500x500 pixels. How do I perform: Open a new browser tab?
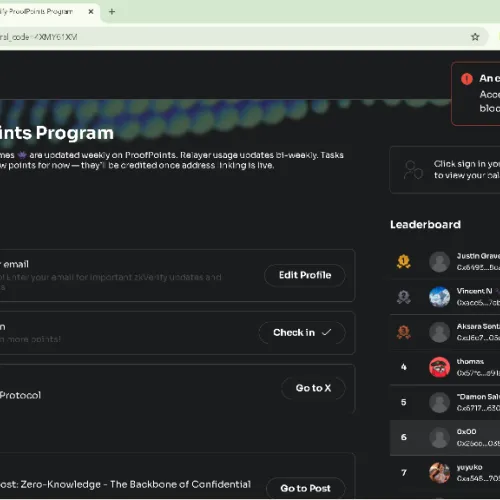[112, 12]
